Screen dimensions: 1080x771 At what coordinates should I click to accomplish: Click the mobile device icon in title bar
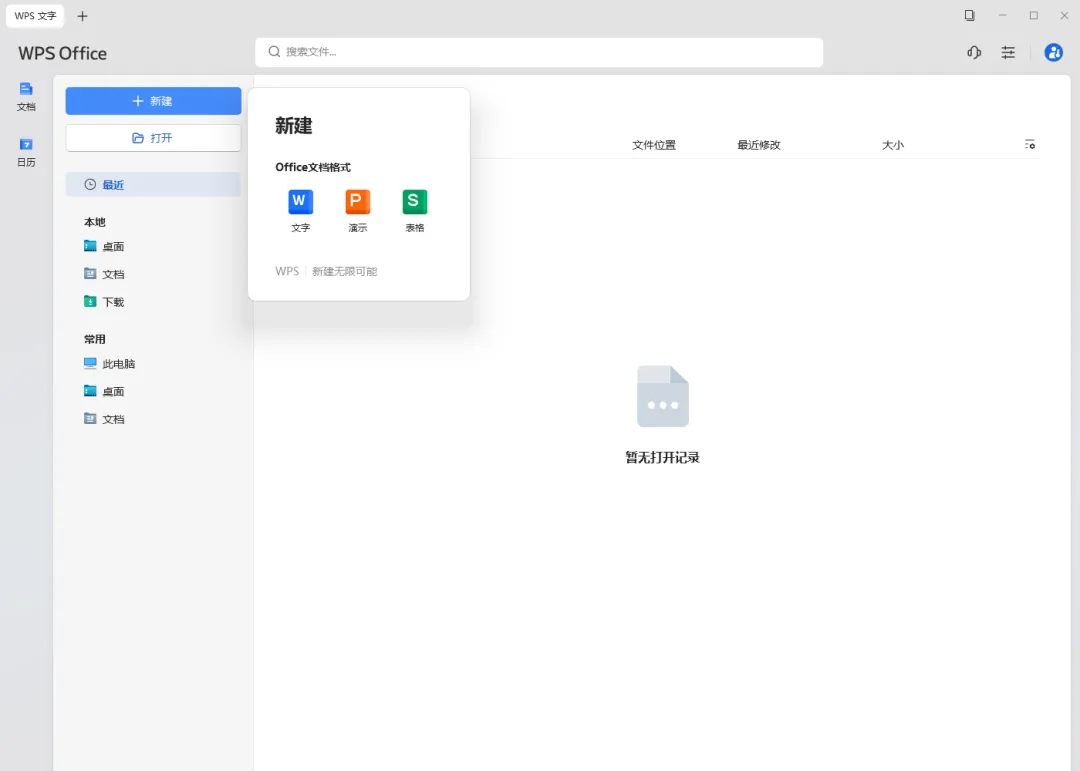click(969, 15)
